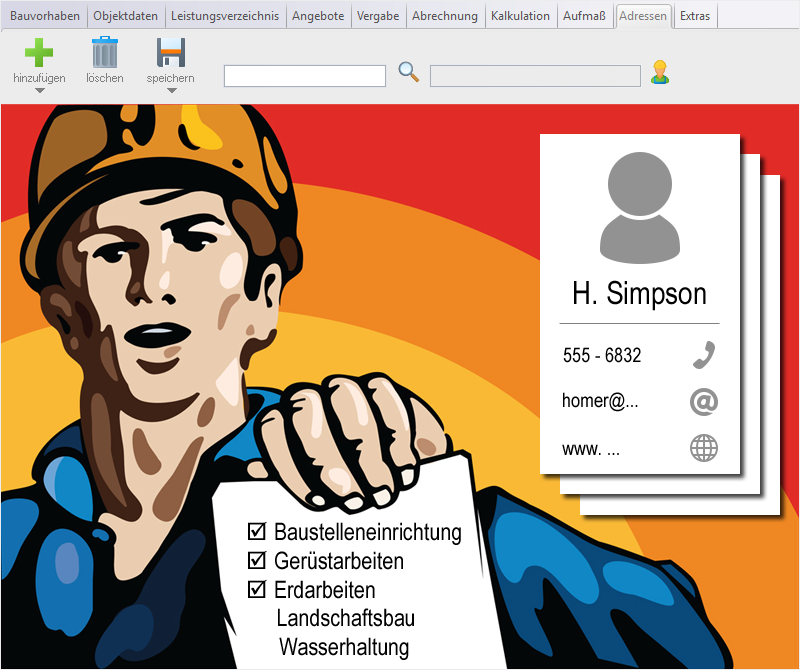The height and width of the screenshot is (670, 800).
Task: Open the Kalkulation tab
Action: pos(520,16)
